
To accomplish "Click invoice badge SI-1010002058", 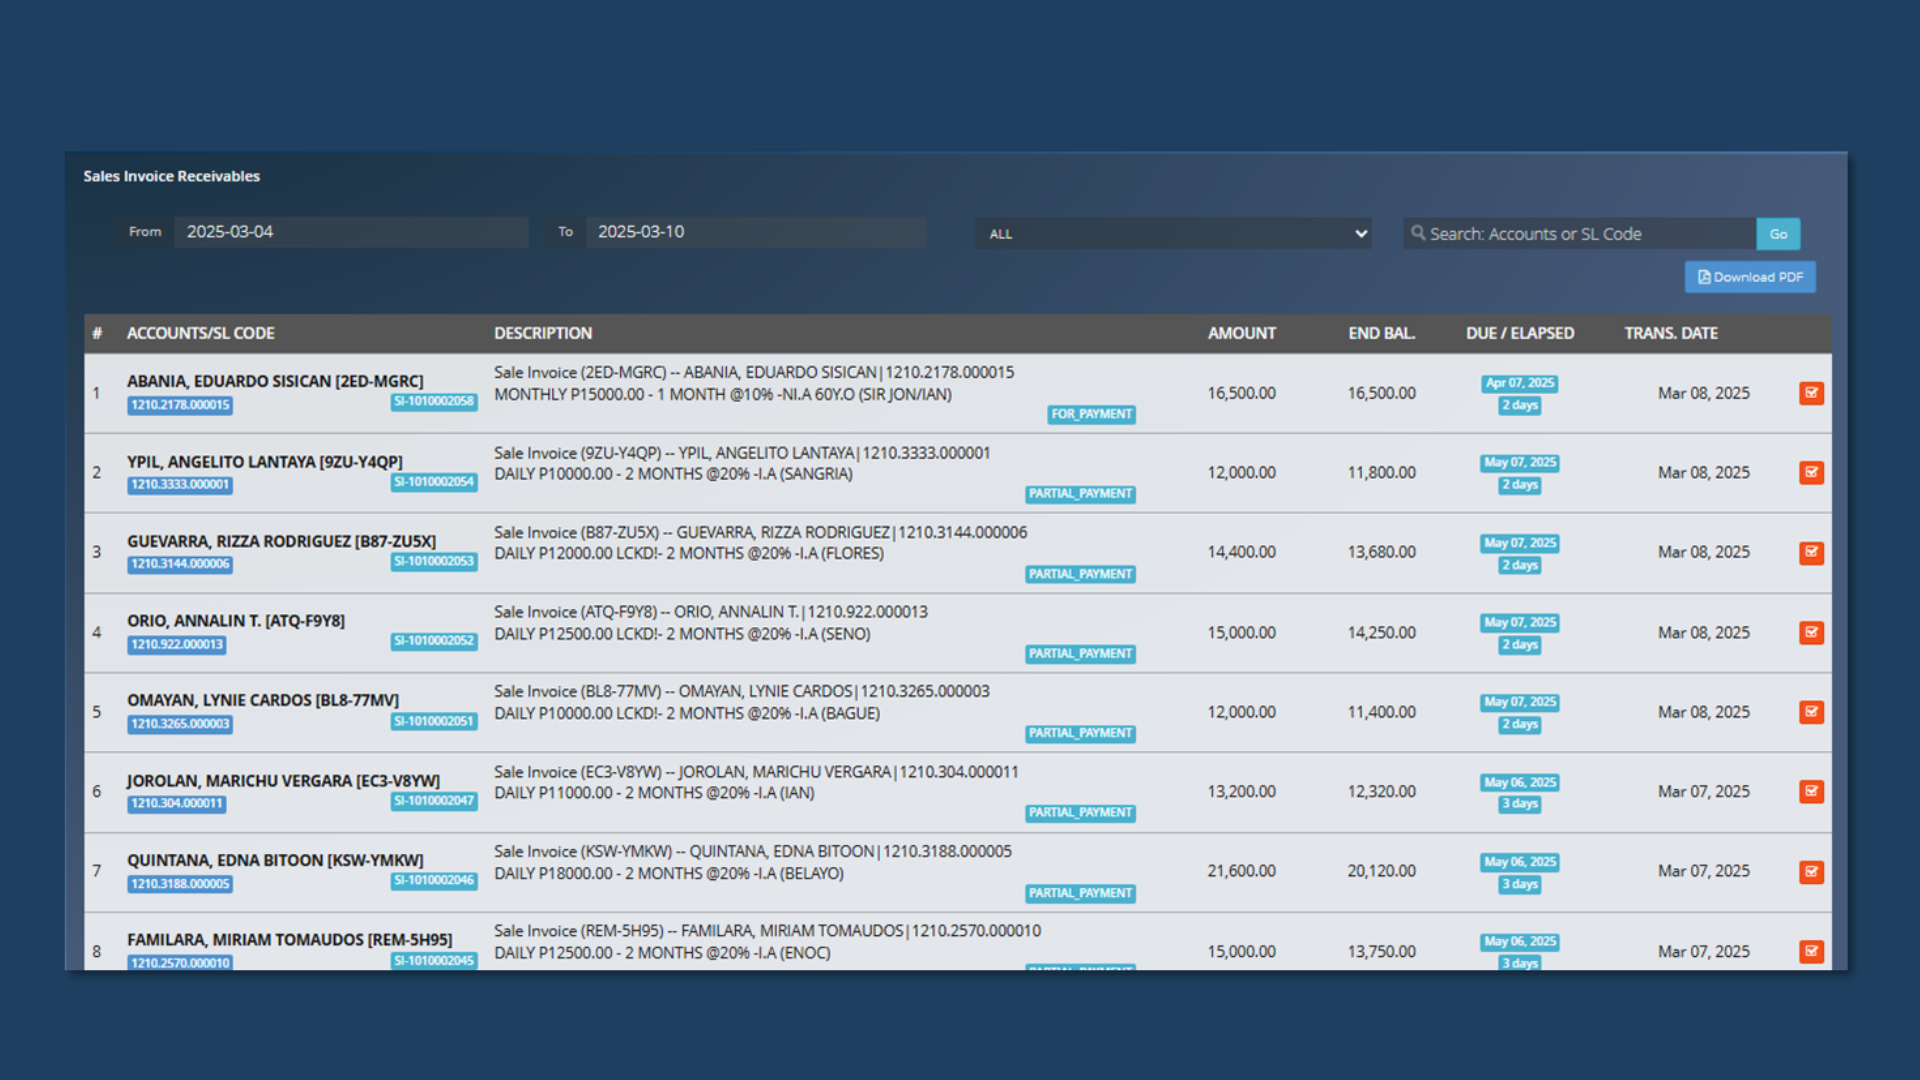I will (434, 401).
